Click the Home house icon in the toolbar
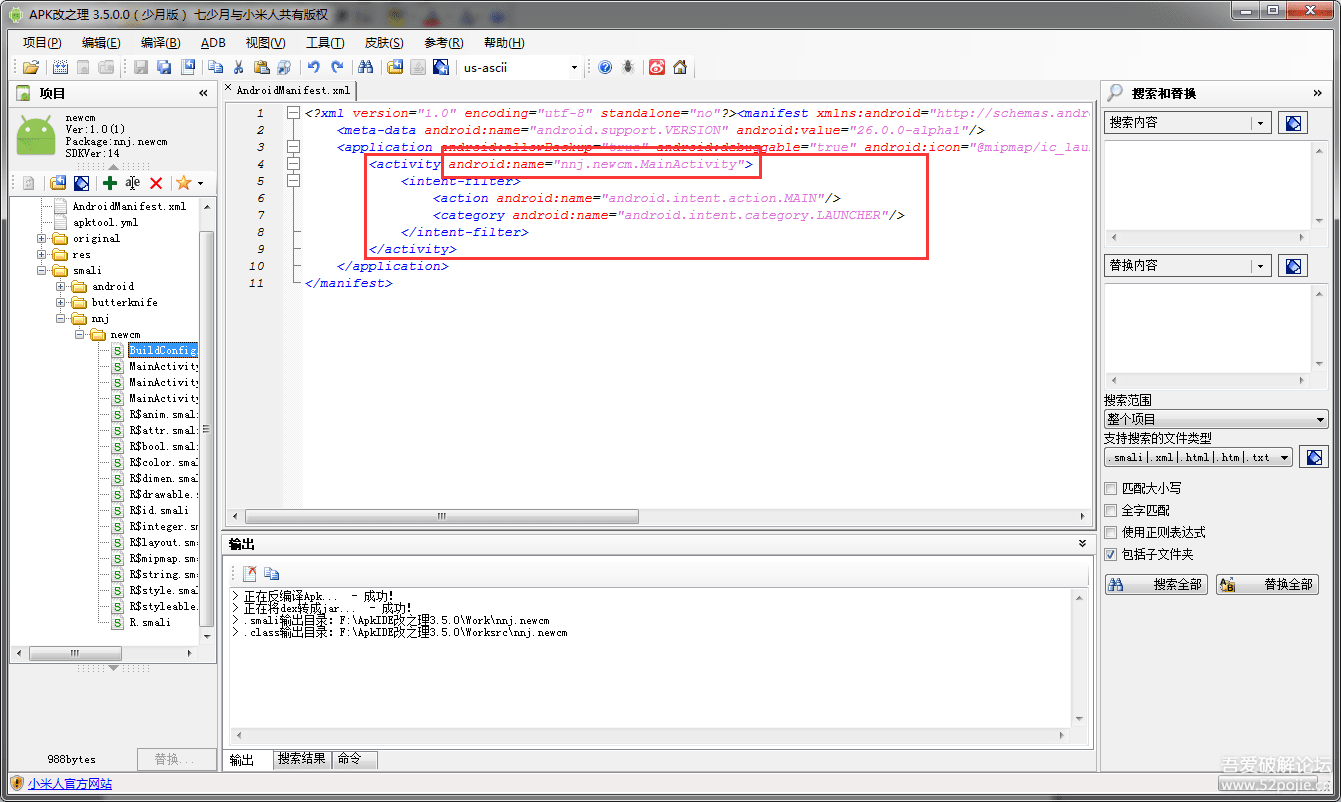1341x802 pixels. [x=680, y=67]
